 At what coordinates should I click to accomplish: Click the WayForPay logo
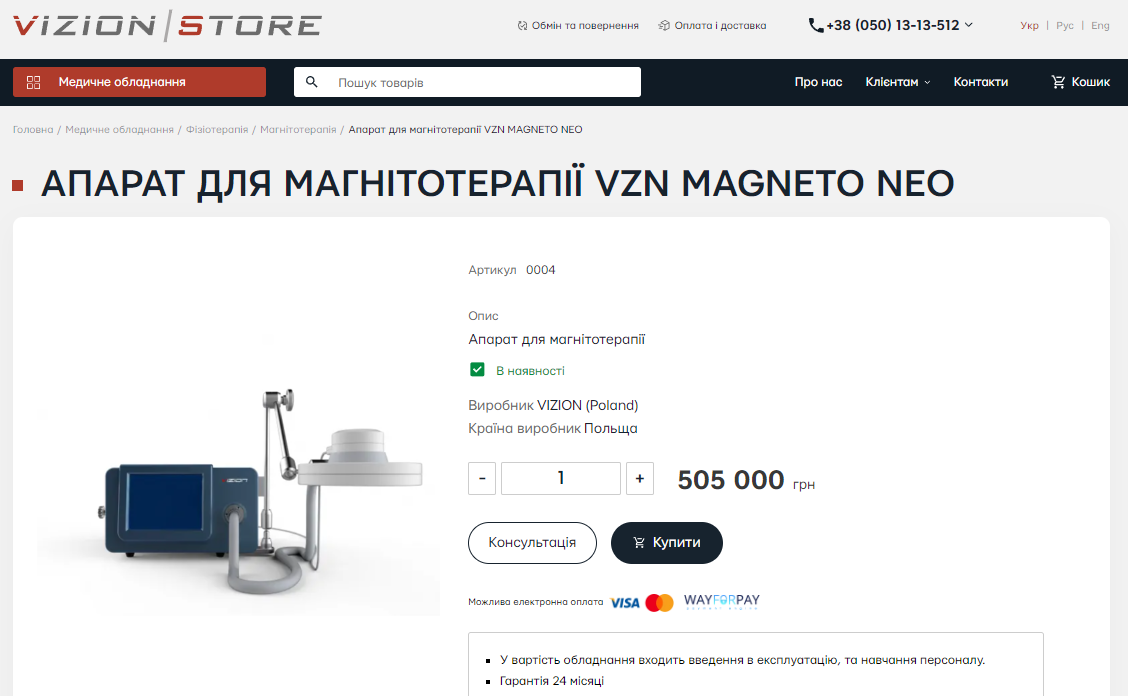click(x=722, y=601)
